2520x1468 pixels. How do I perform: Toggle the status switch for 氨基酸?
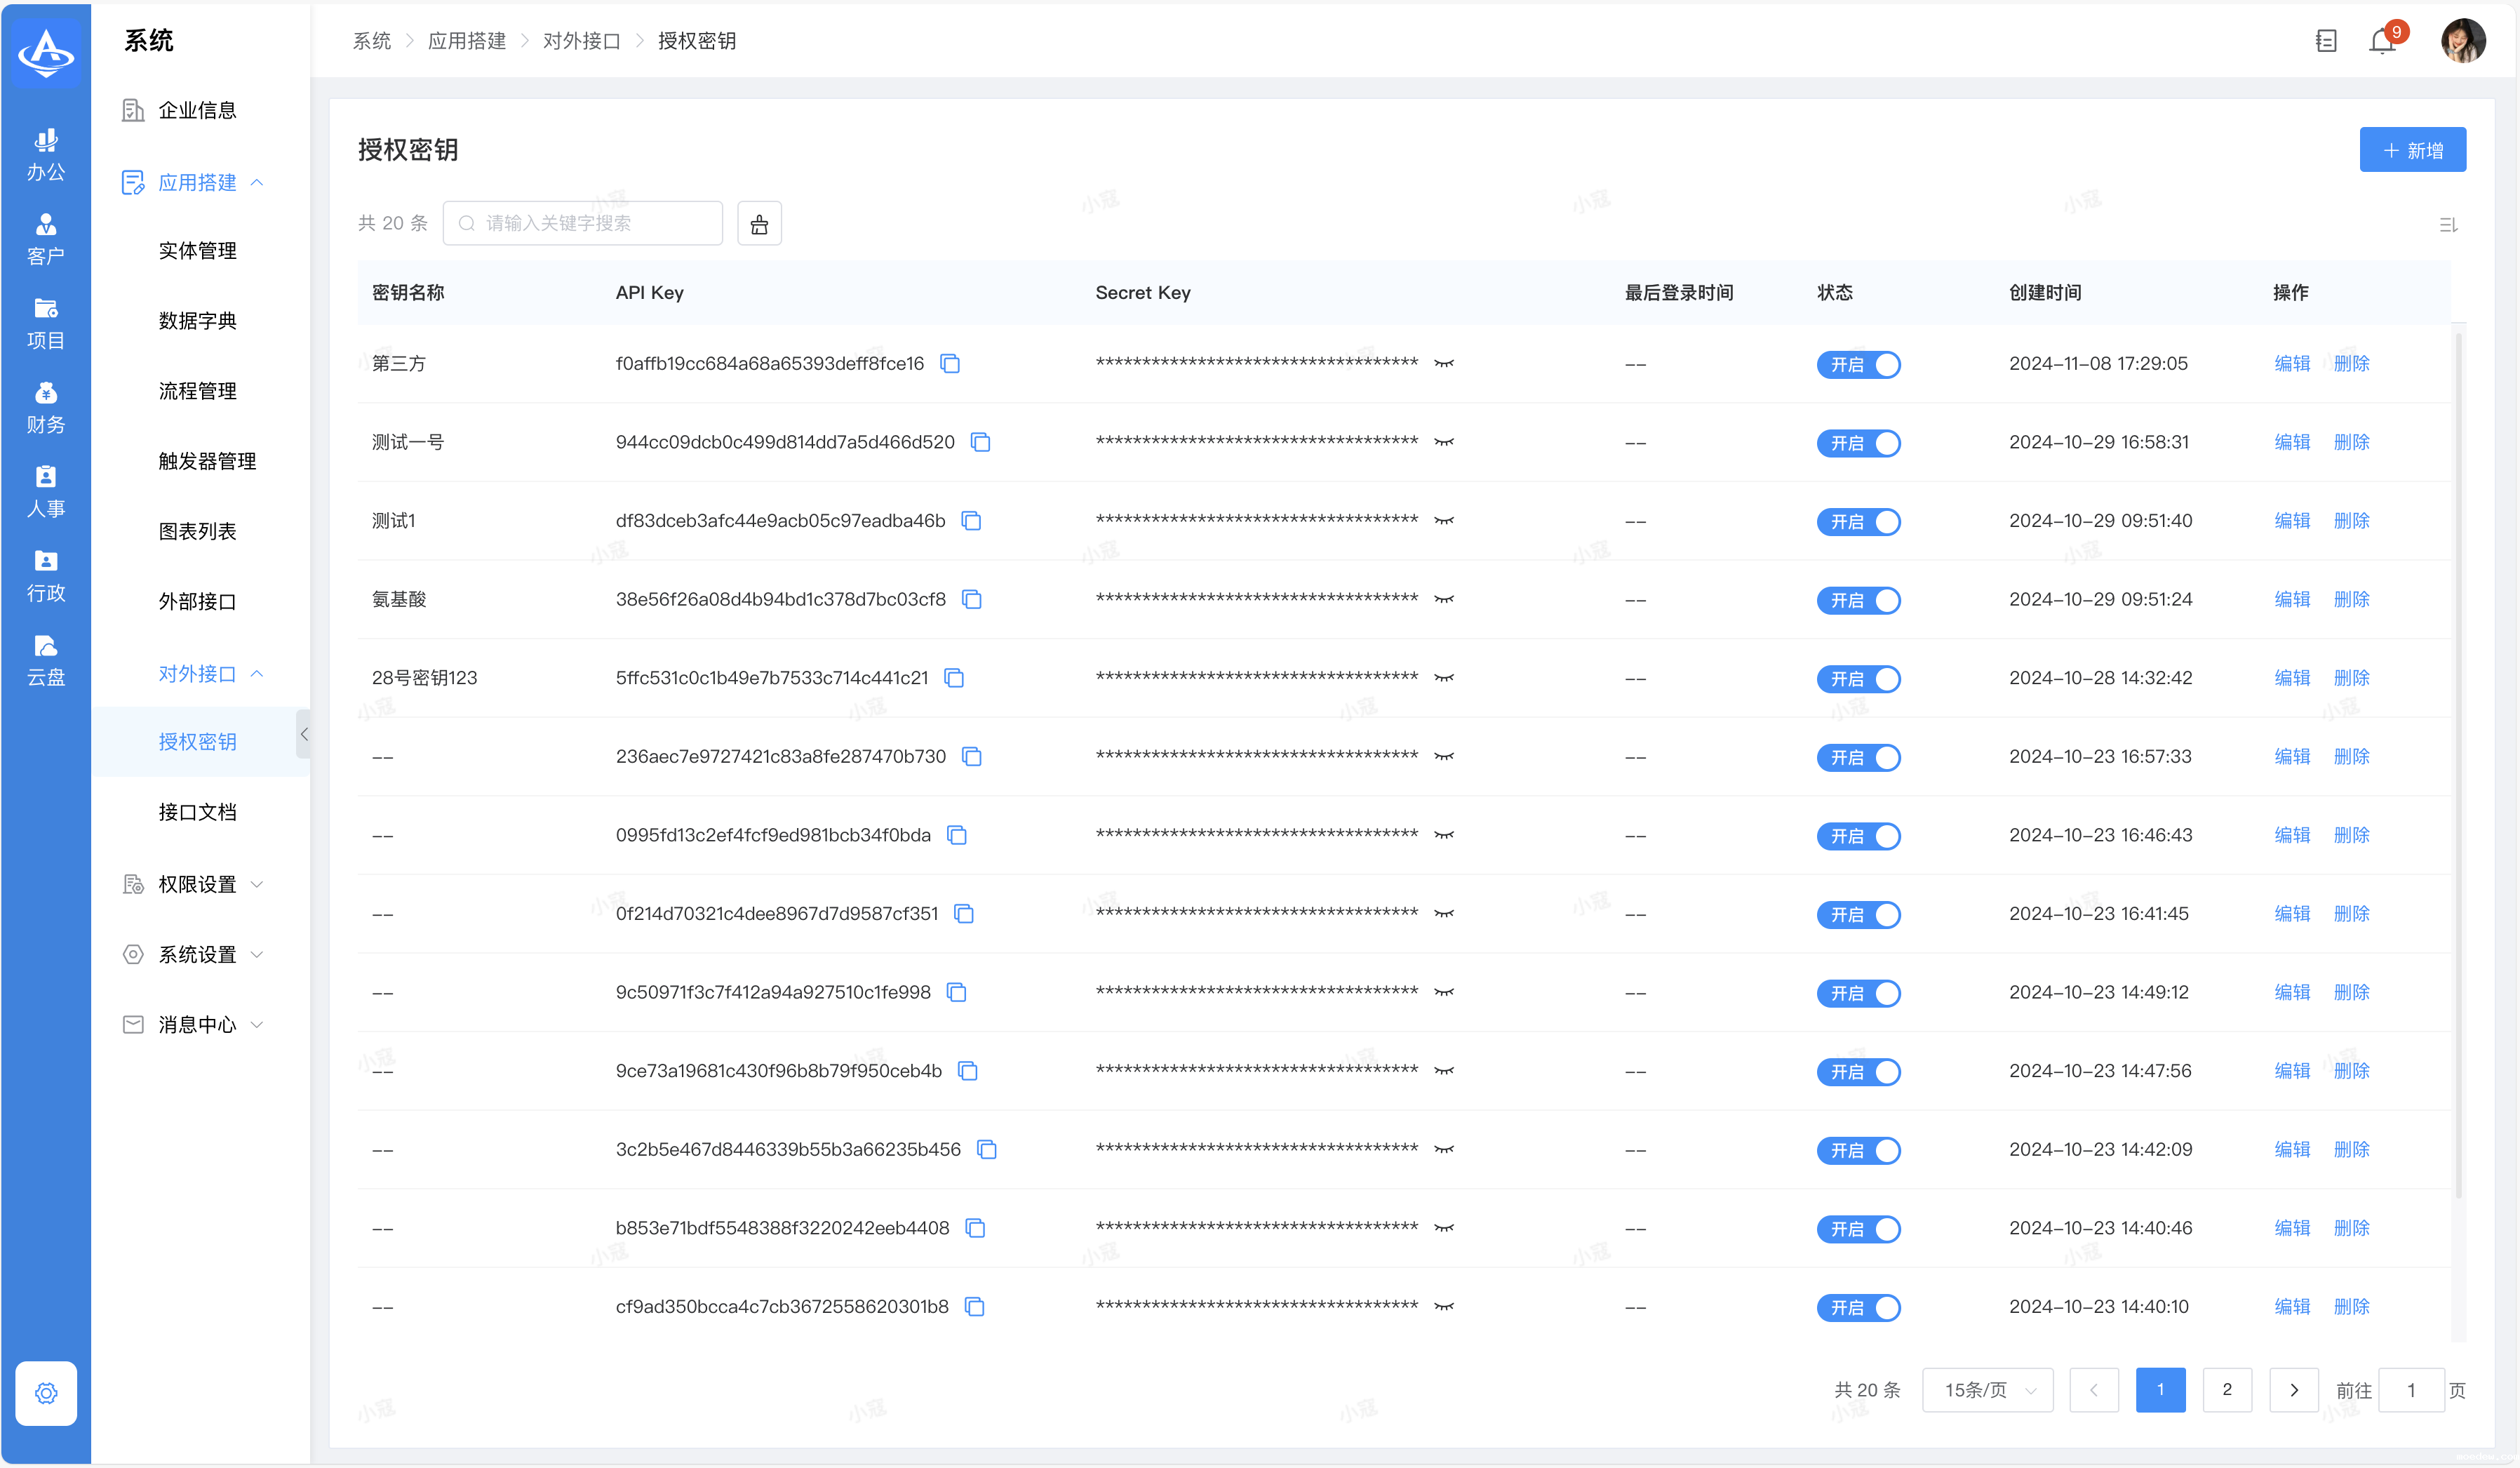point(1858,600)
